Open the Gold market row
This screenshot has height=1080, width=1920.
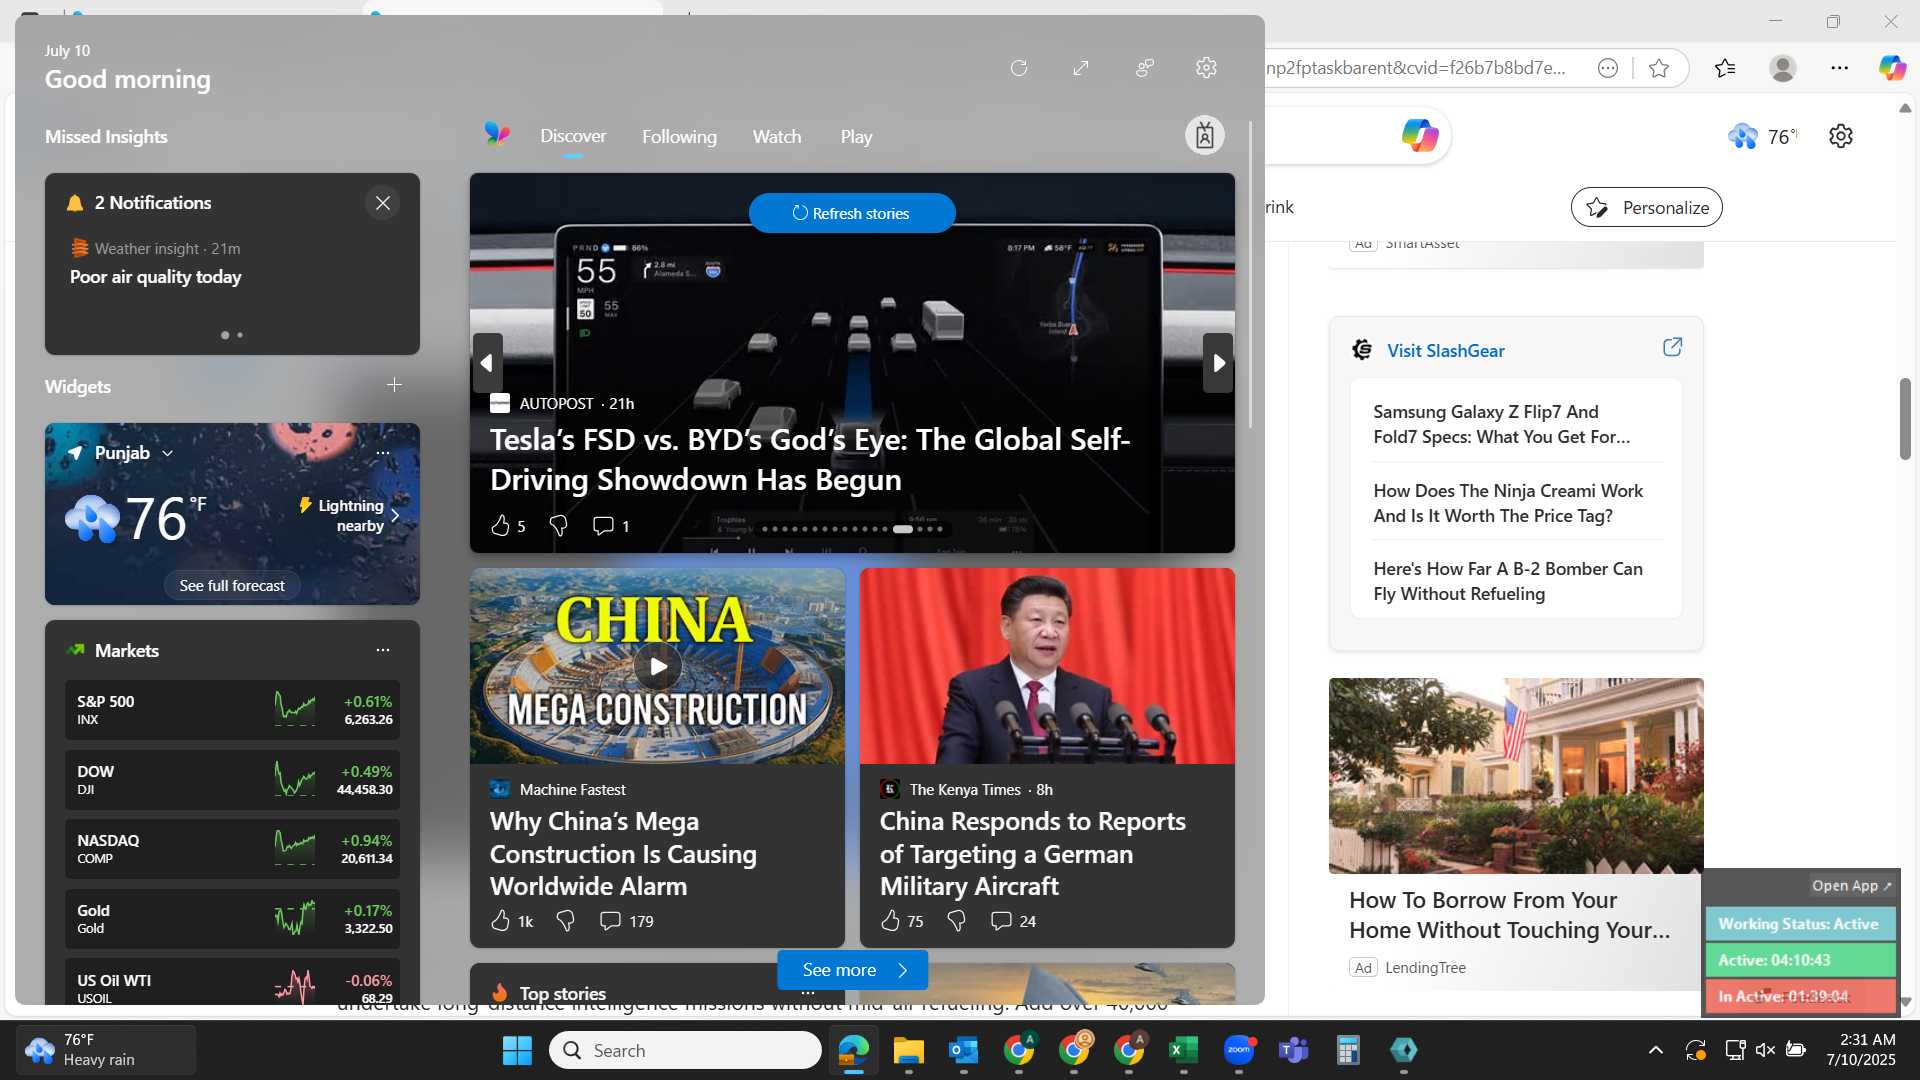[x=232, y=919]
